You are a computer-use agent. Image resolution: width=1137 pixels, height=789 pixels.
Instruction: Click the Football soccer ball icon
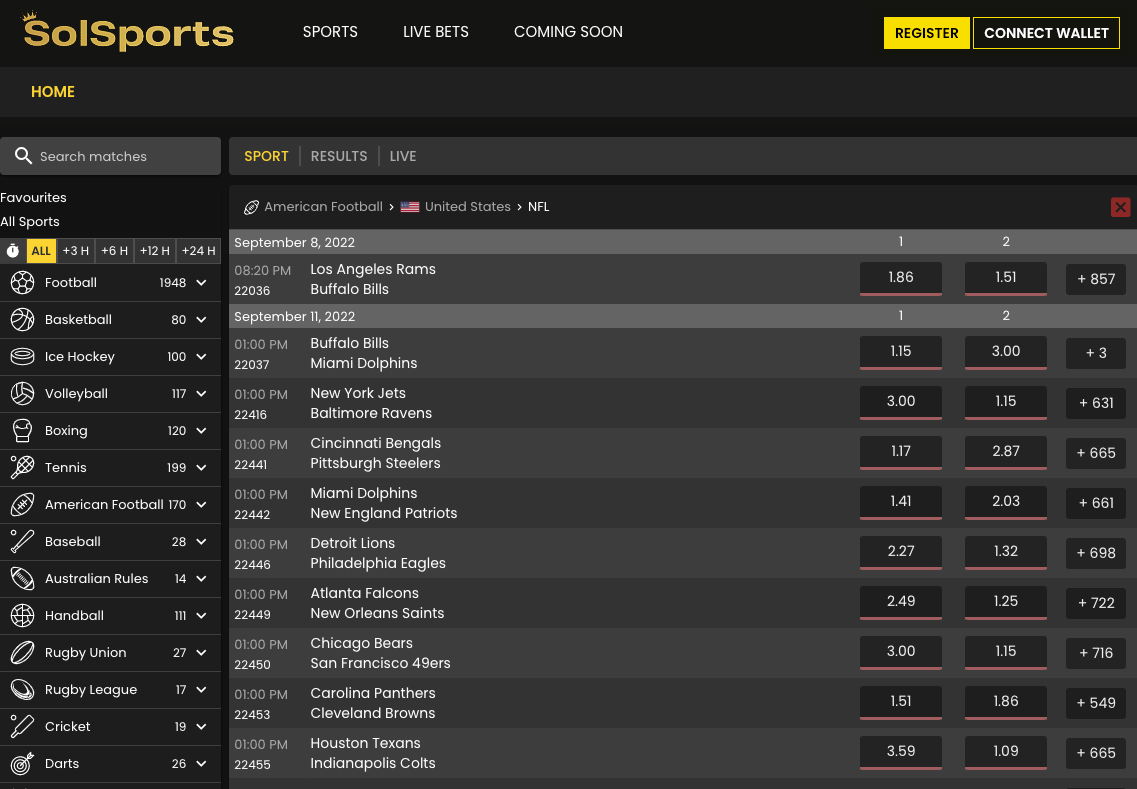click(x=22, y=283)
